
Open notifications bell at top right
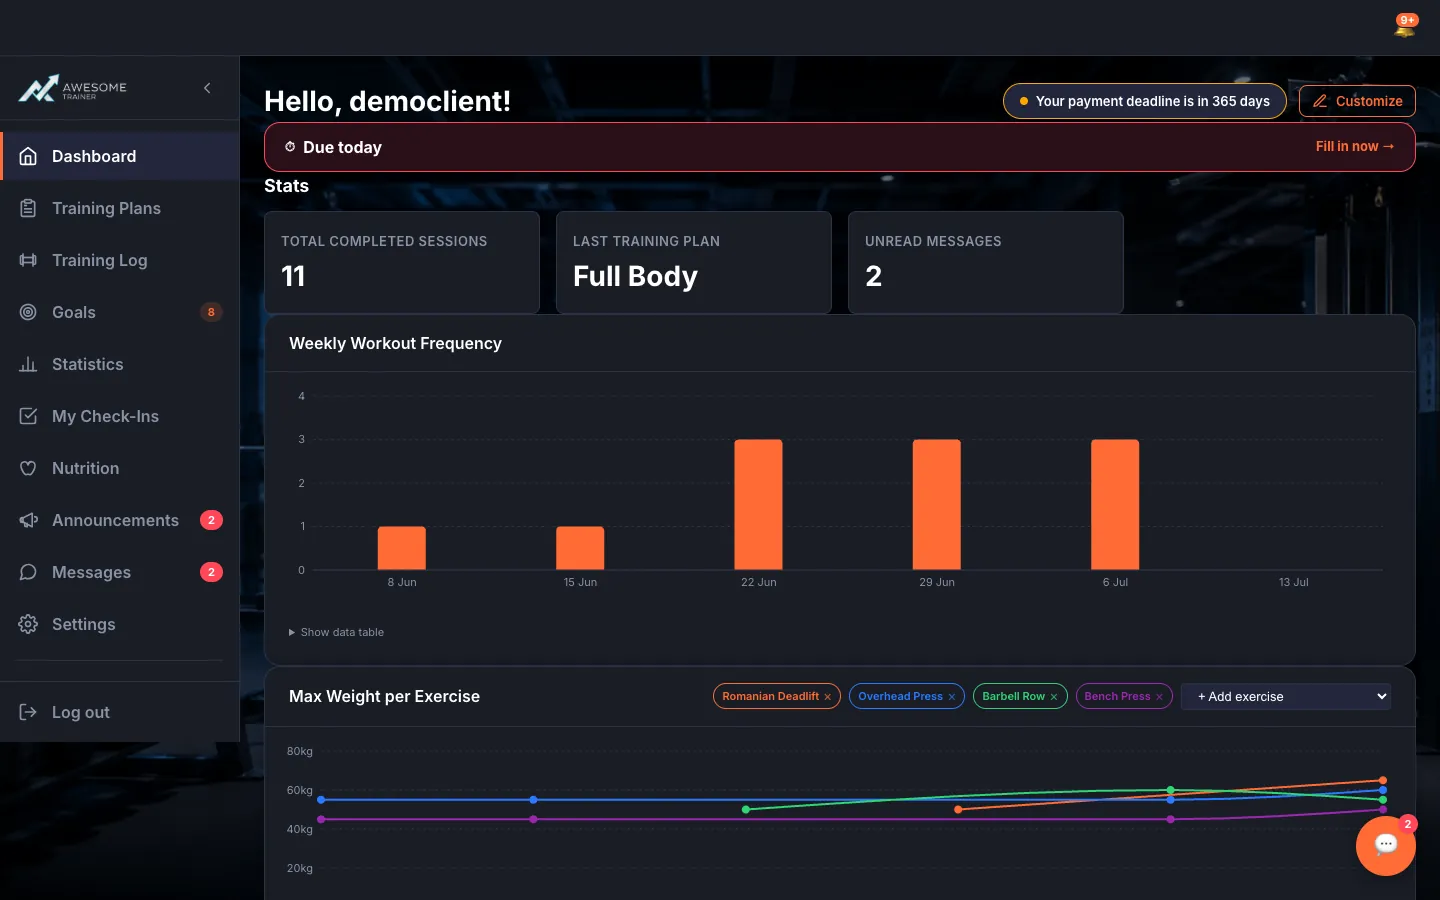[1405, 26]
